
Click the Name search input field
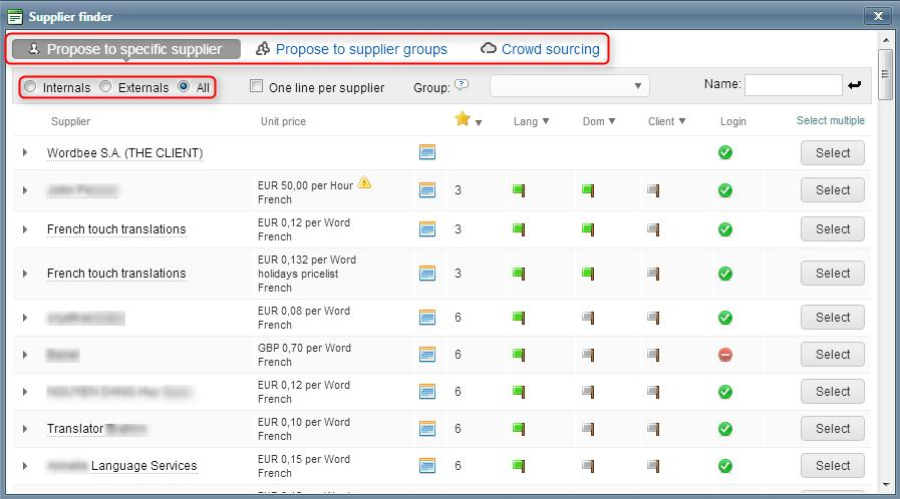pyautogui.click(x=793, y=86)
